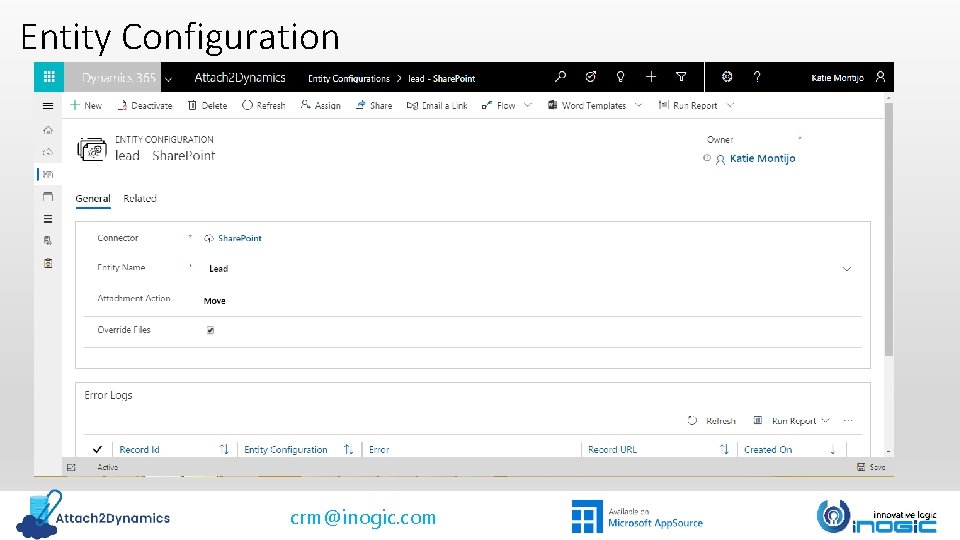Image resolution: width=960 pixels, height=540 pixels.
Task: Click Email a Link command
Action: pos(437,105)
